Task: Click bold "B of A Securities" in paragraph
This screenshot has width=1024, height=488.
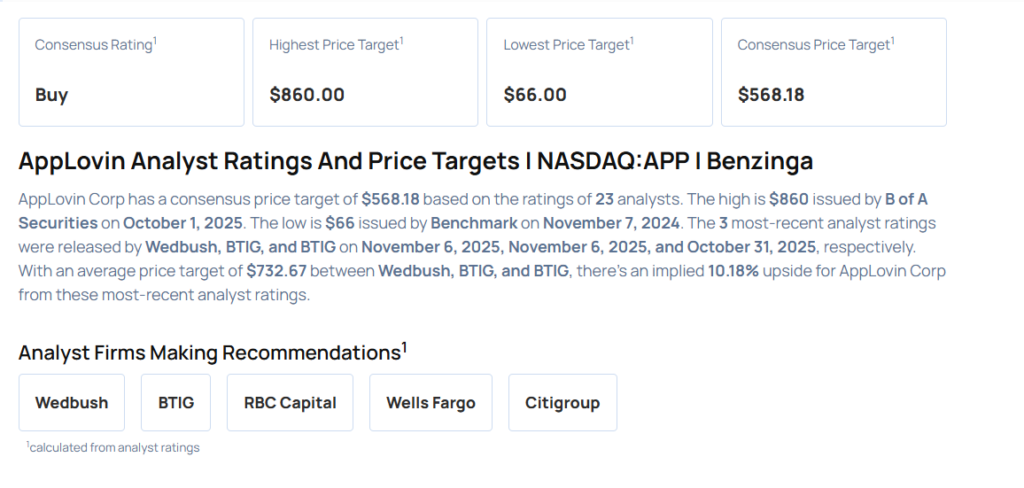Action: [x=59, y=222]
